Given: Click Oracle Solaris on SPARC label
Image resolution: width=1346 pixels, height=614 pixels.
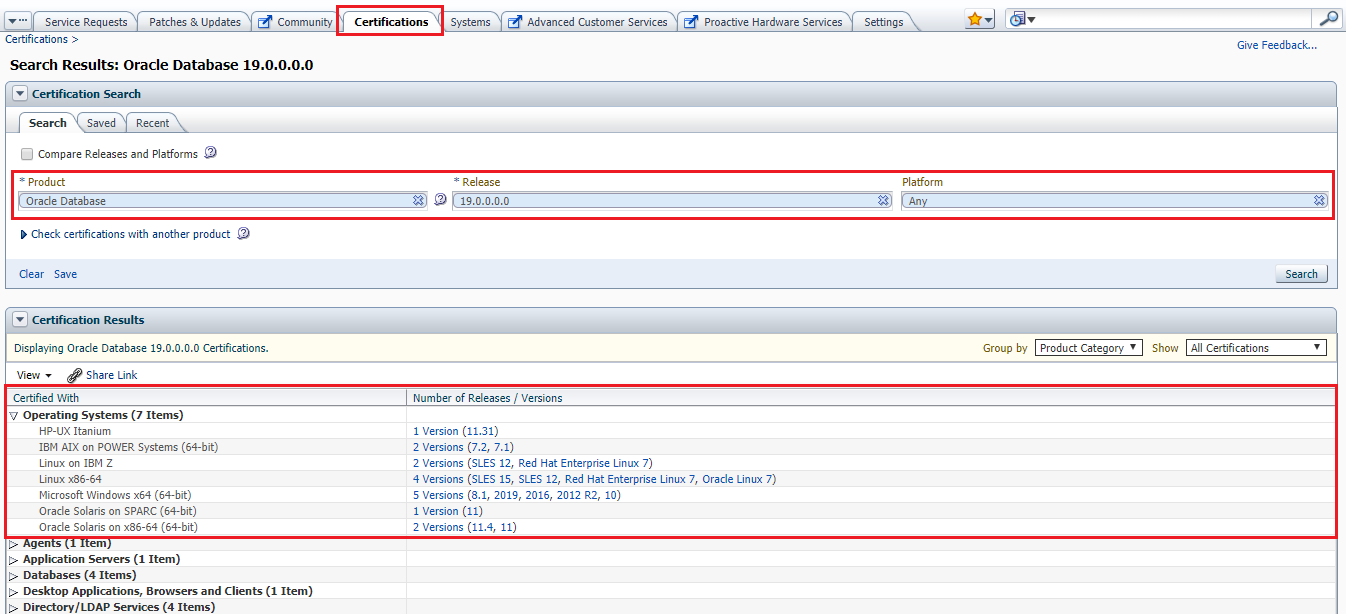Looking at the screenshot, I should 116,511.
